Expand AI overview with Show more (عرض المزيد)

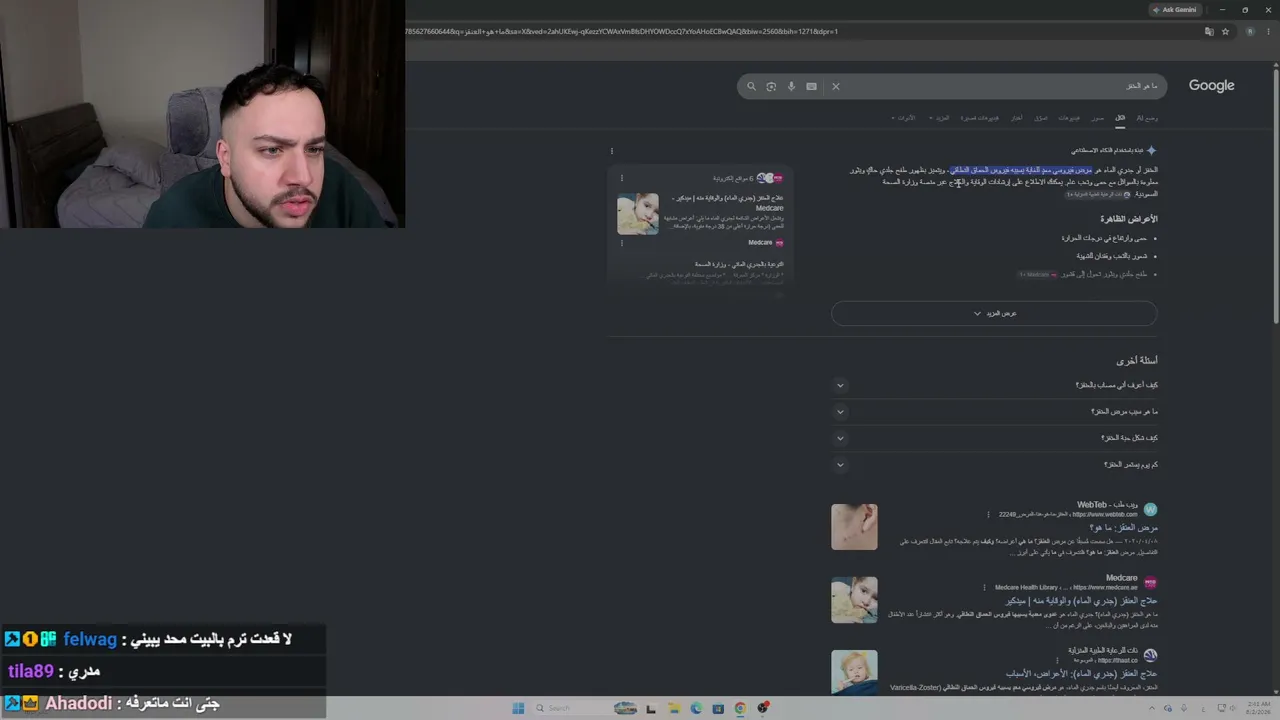[x=994, y=313]
